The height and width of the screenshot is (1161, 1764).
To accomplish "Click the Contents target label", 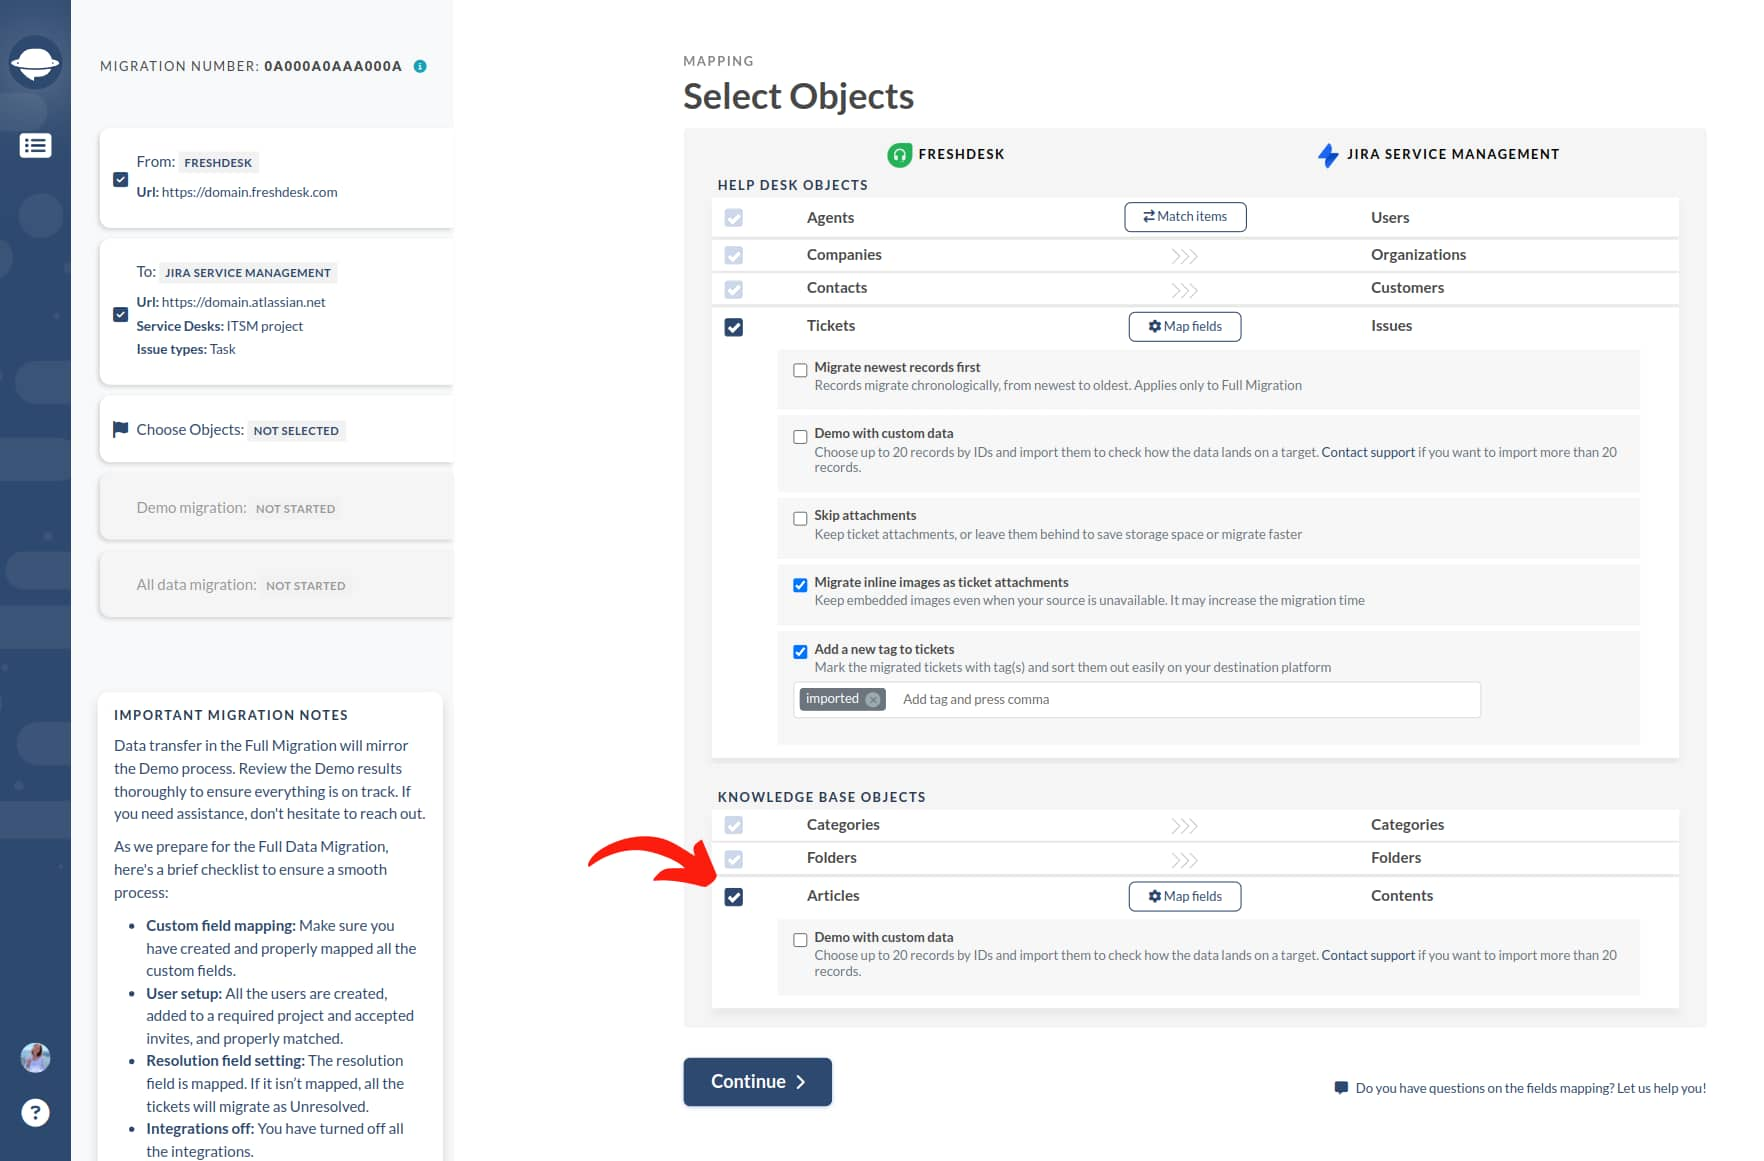I will coord(1402,896).
